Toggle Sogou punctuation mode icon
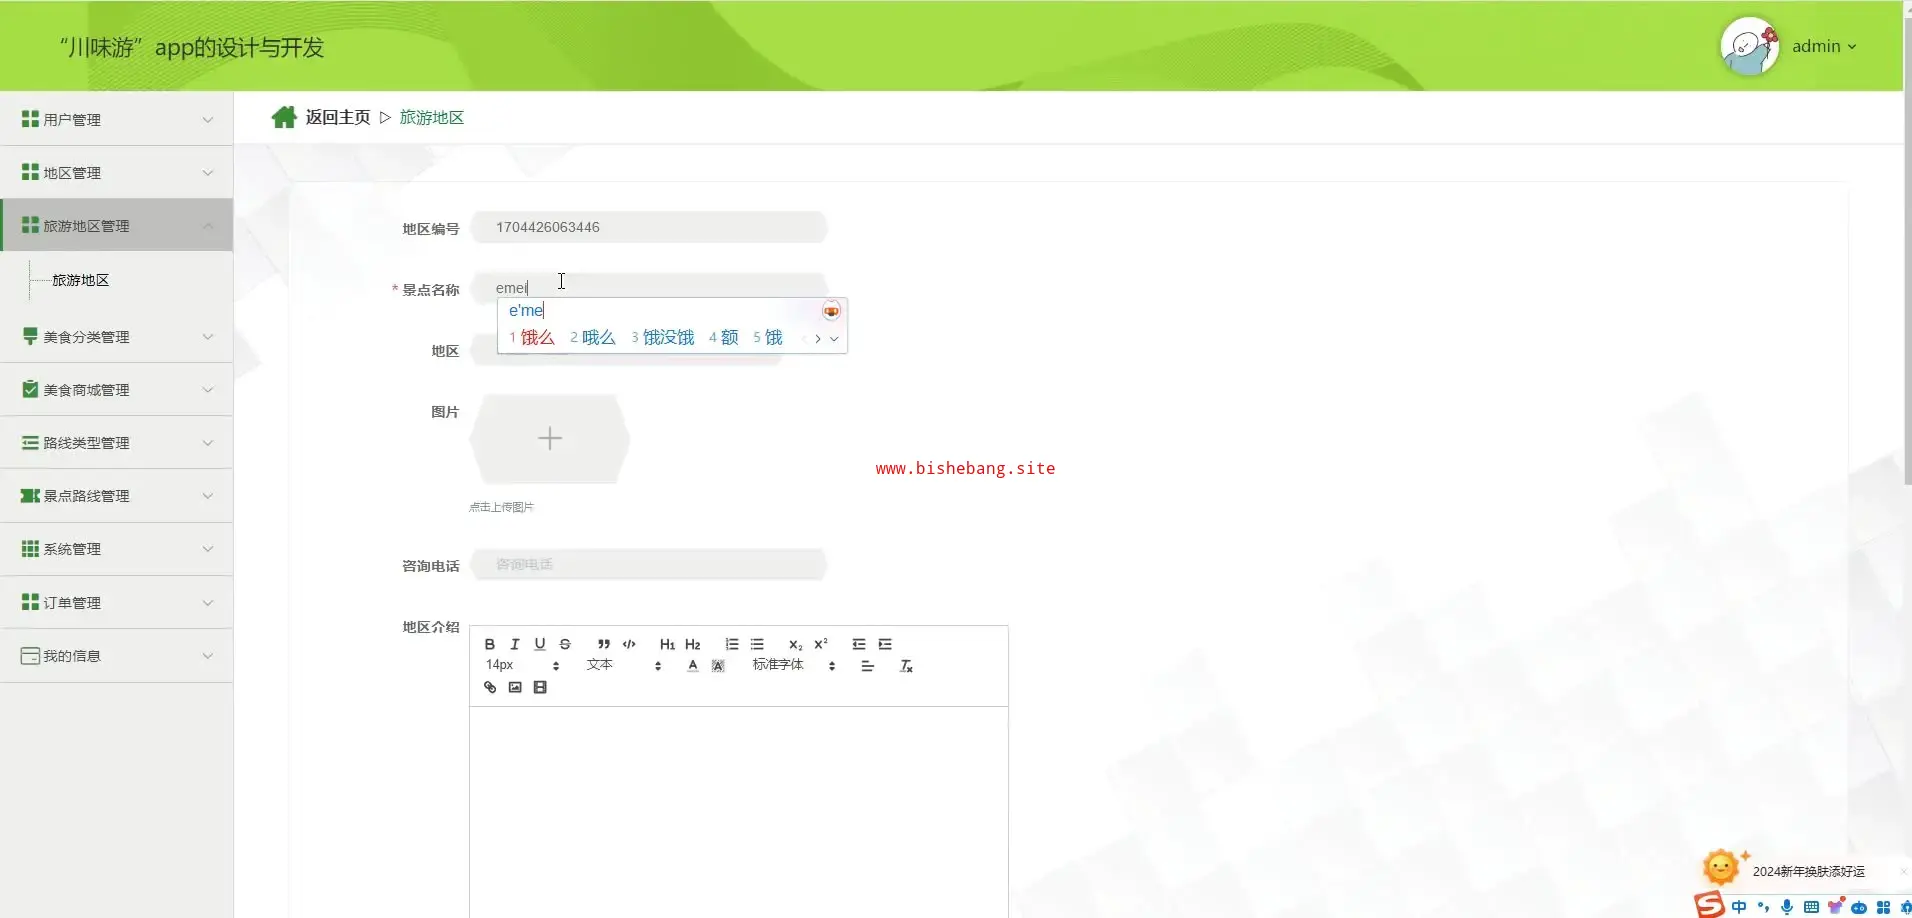The width and height of the screenshot is (1912, 918). 1763,907
